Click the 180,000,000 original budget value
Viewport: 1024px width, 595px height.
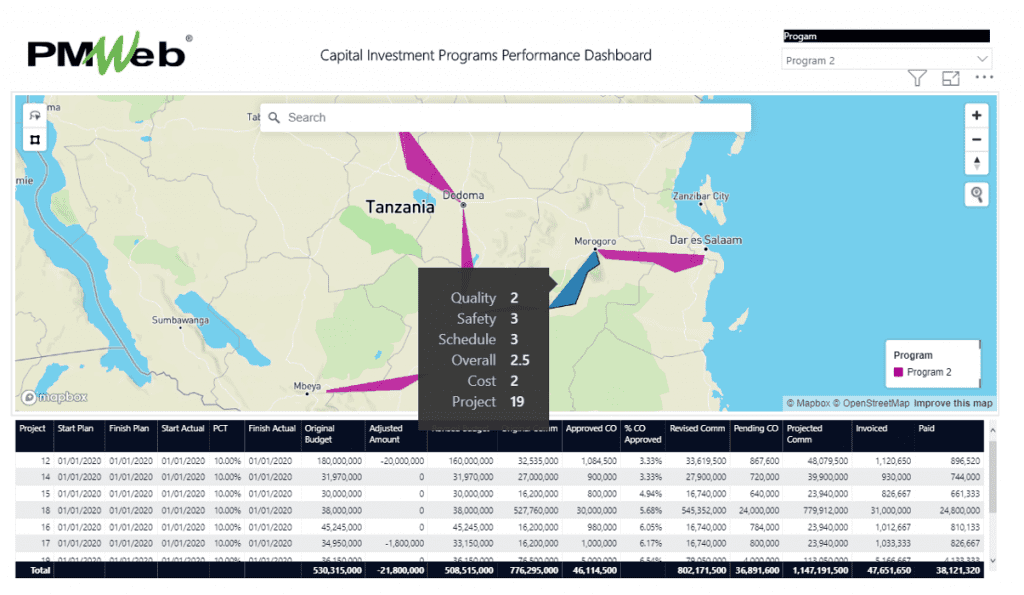pyautogui.click(x=339, y=460)
